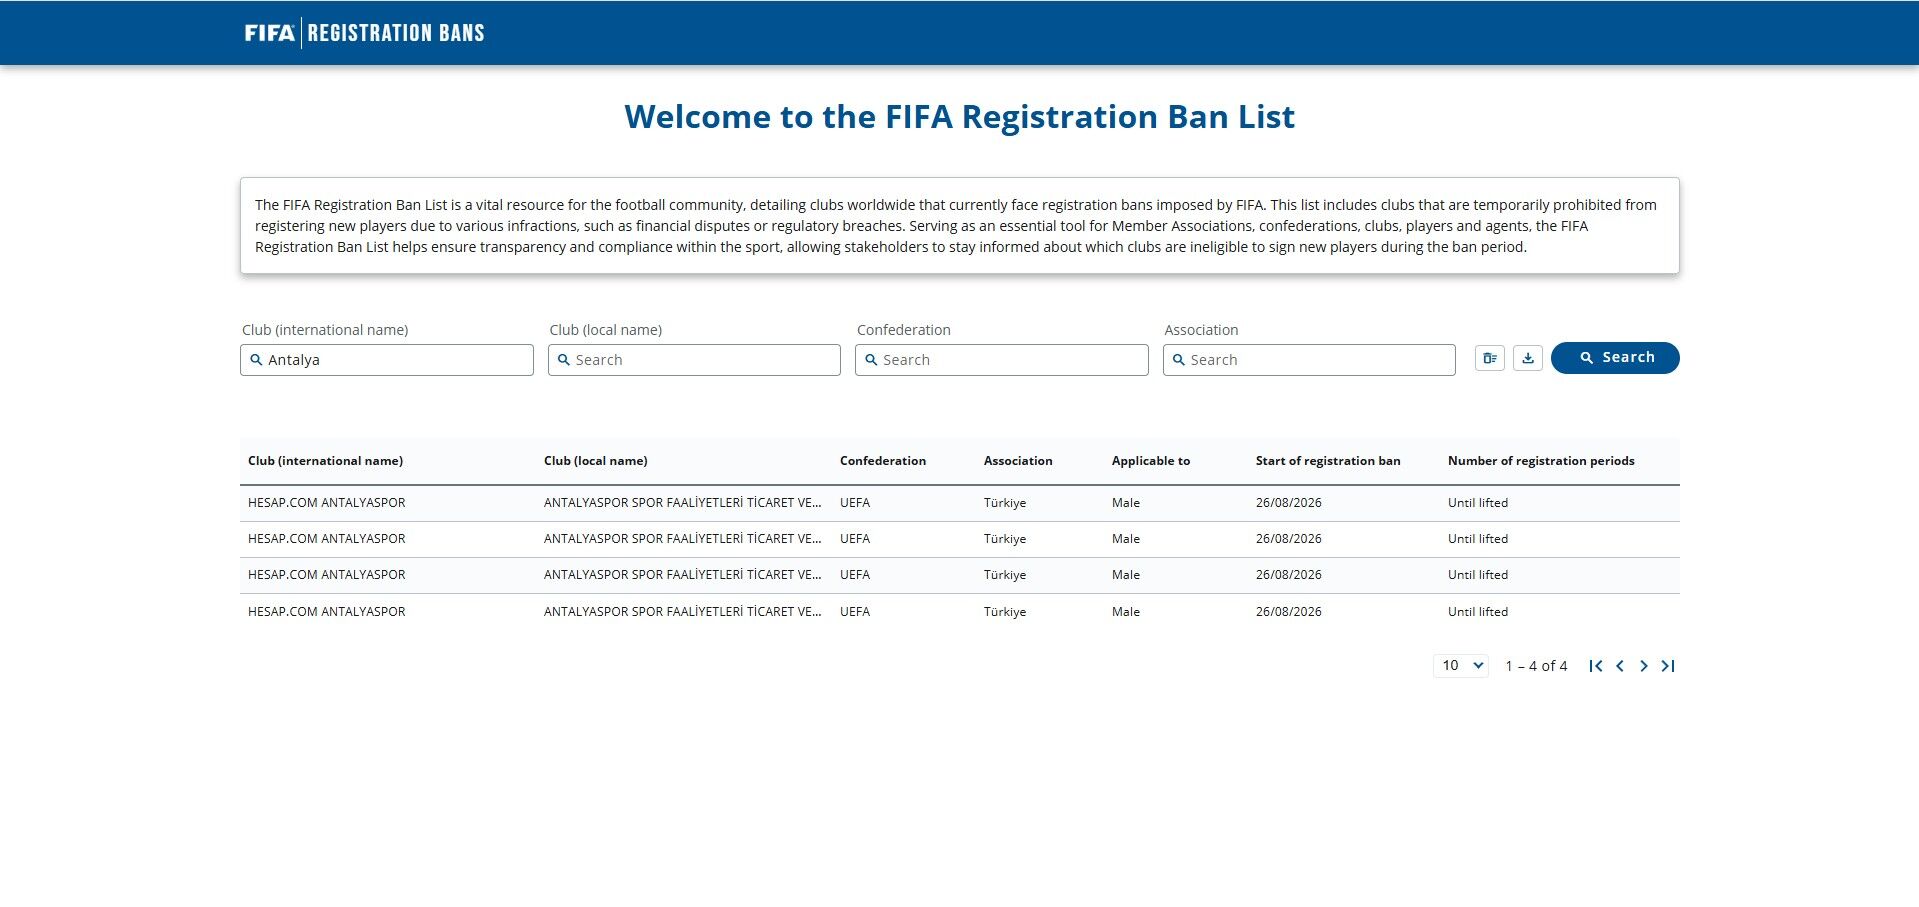This screenshot has height=907, width=1919.
Task: Click the FIFA Registration Bans logo
Action: click(364, 33)
